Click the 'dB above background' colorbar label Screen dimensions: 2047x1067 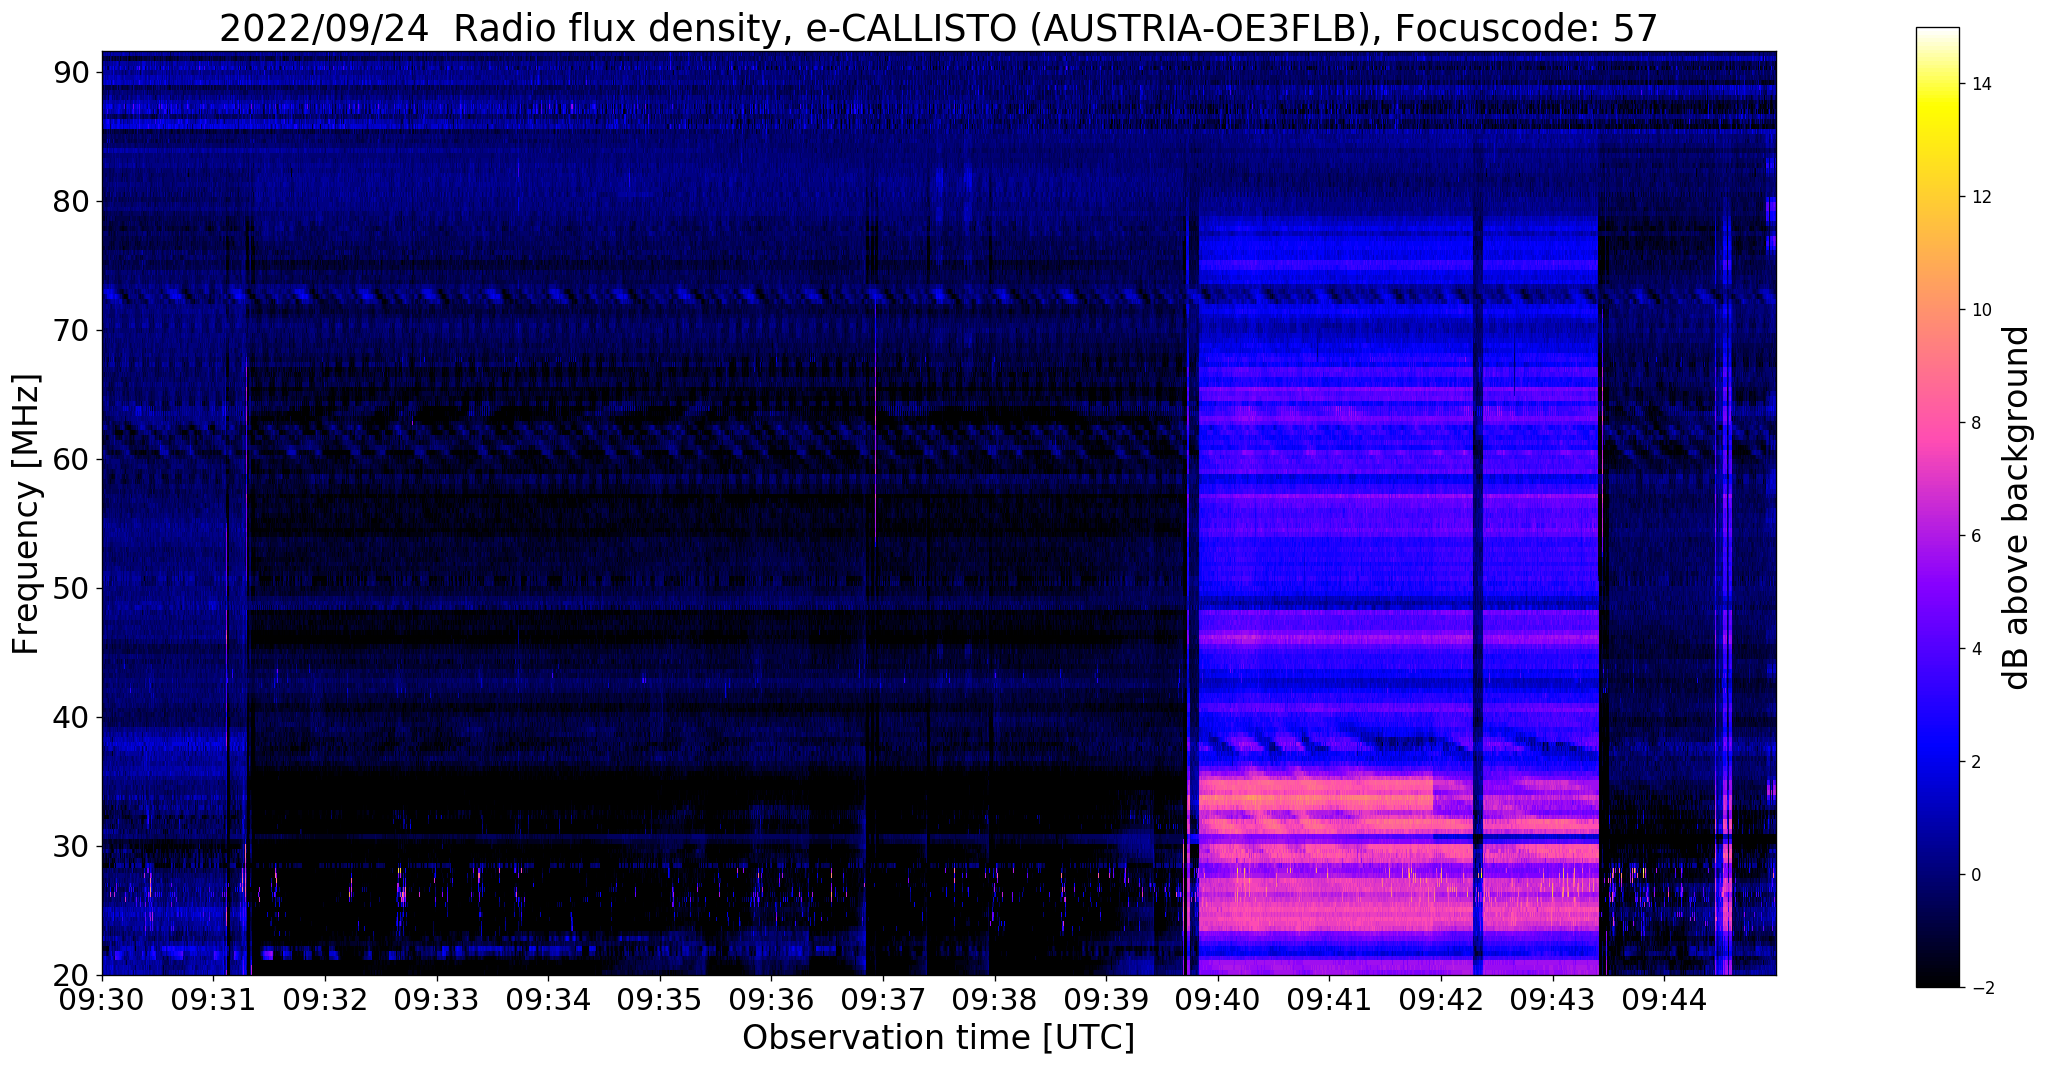[2017, 508]
